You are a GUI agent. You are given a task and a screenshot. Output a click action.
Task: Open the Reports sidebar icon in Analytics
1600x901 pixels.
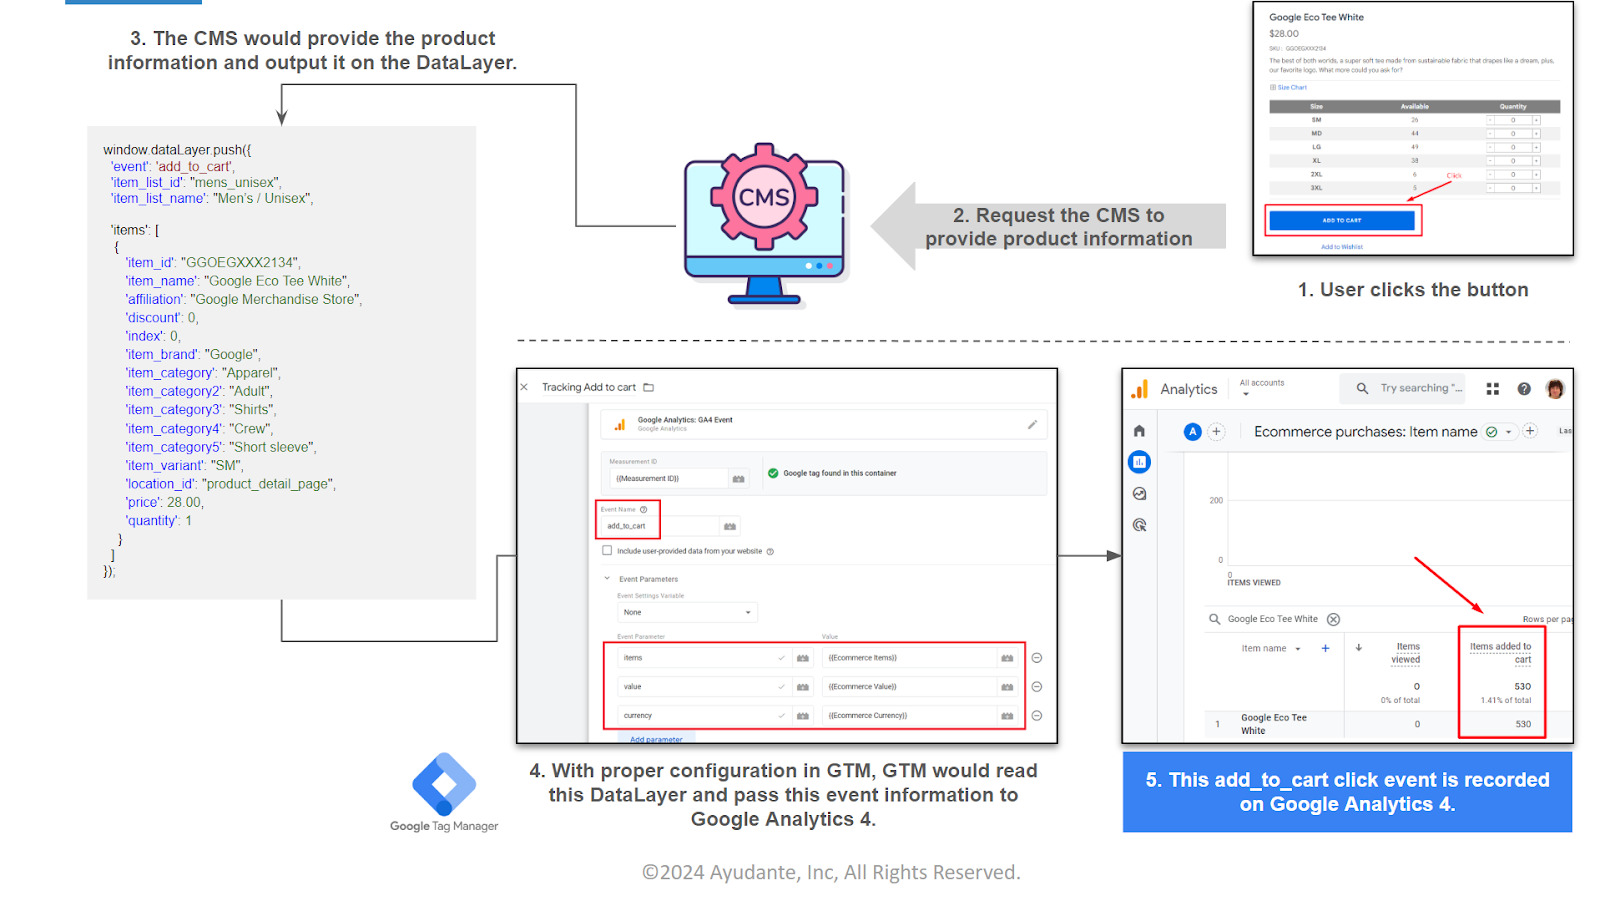(1139, 462)
